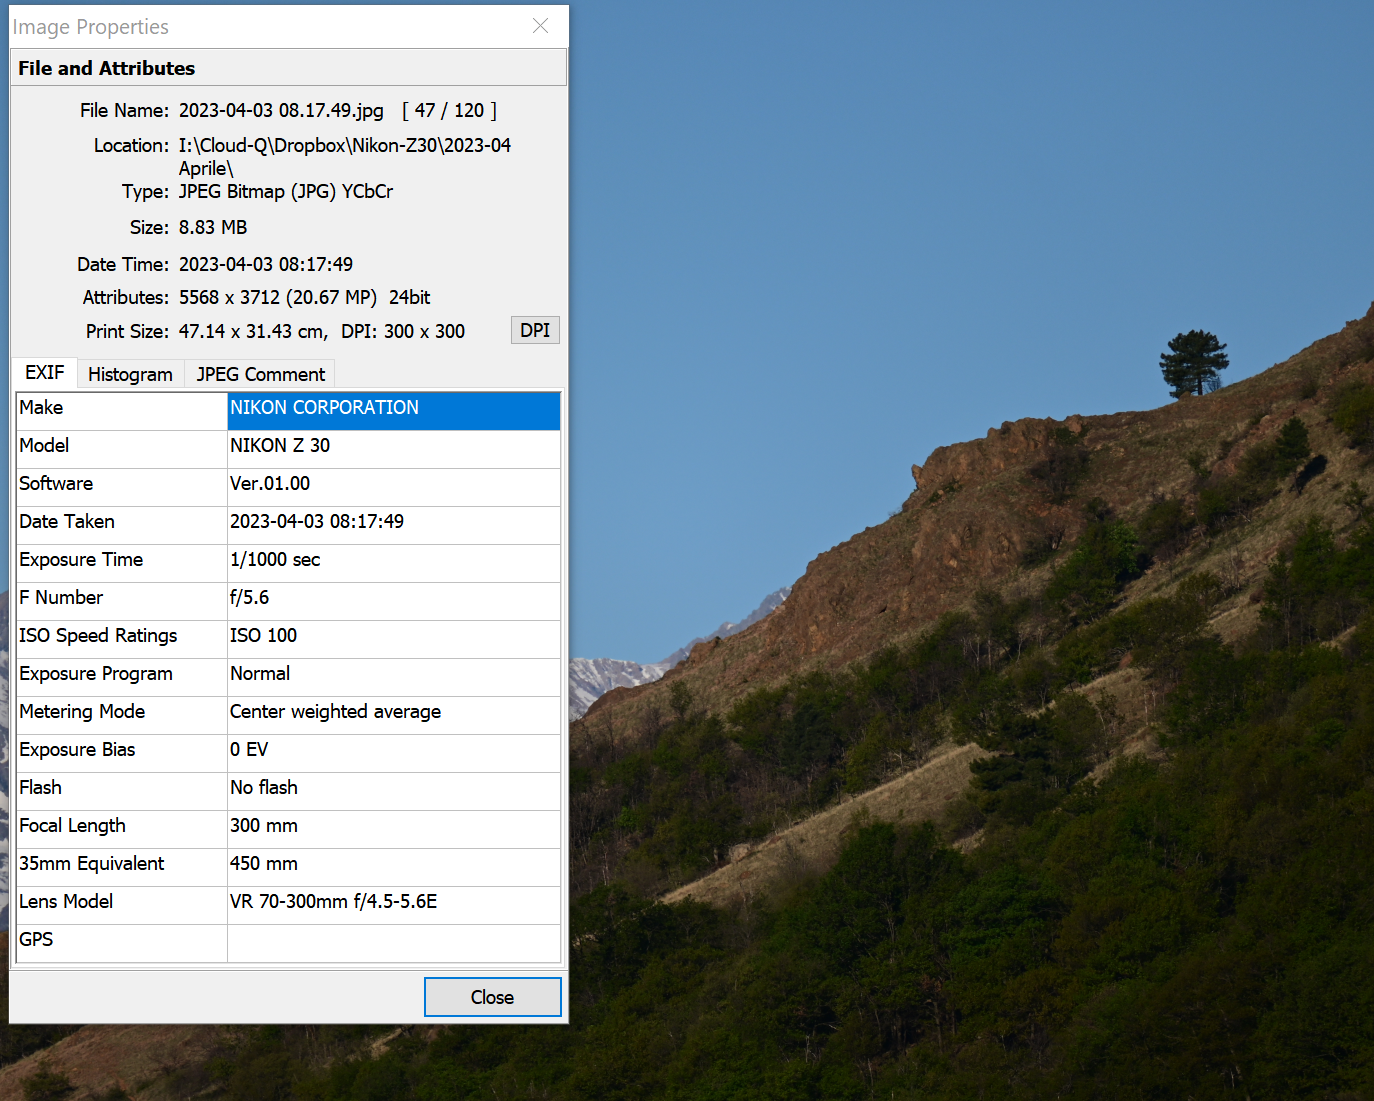Select the ISO 100 value cell
The image size is (1374, 1101).
click(x=393, y=636)
